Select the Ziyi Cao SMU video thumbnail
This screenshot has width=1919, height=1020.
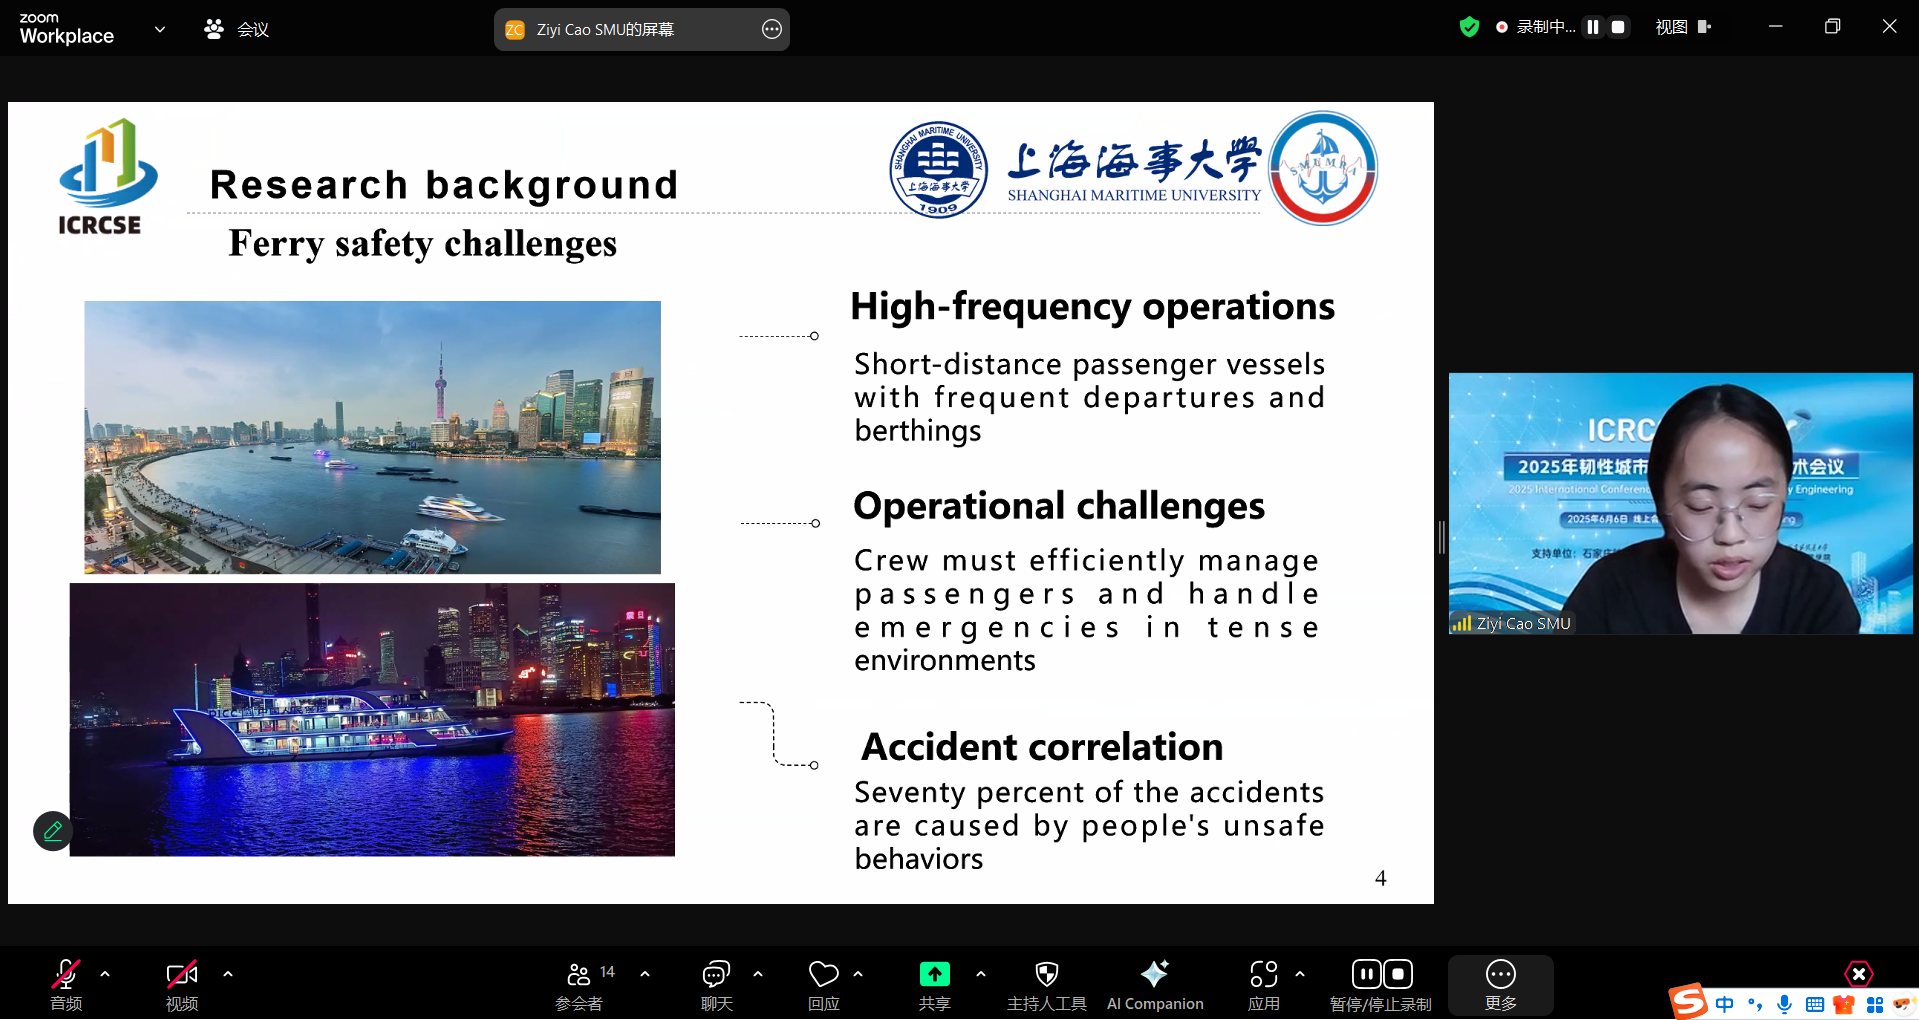tap(1680, 503)
